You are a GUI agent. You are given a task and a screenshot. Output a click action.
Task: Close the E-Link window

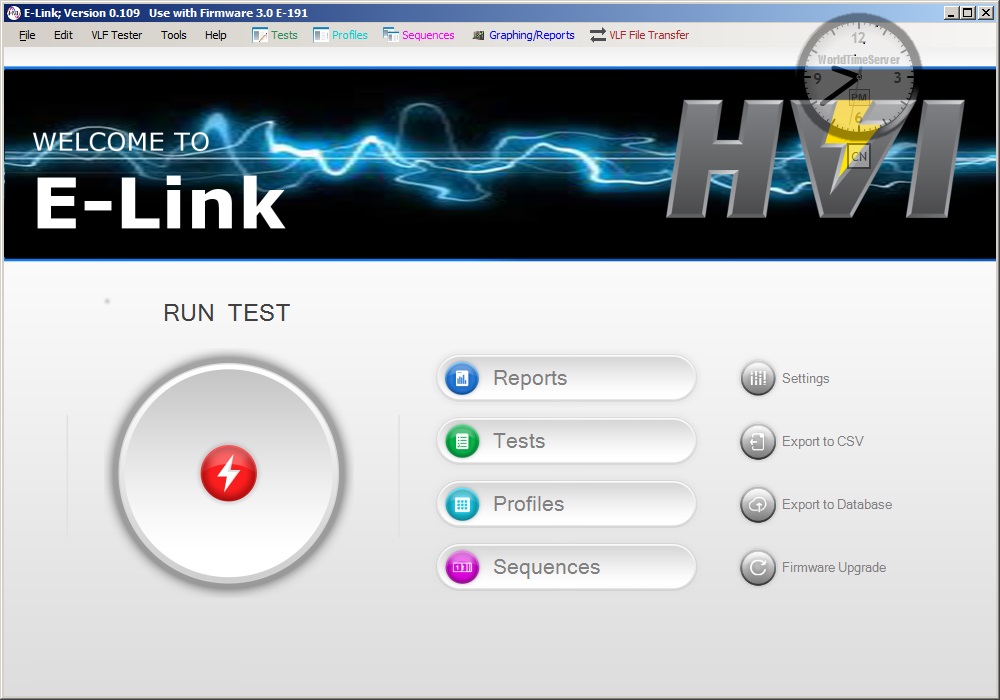985,13
